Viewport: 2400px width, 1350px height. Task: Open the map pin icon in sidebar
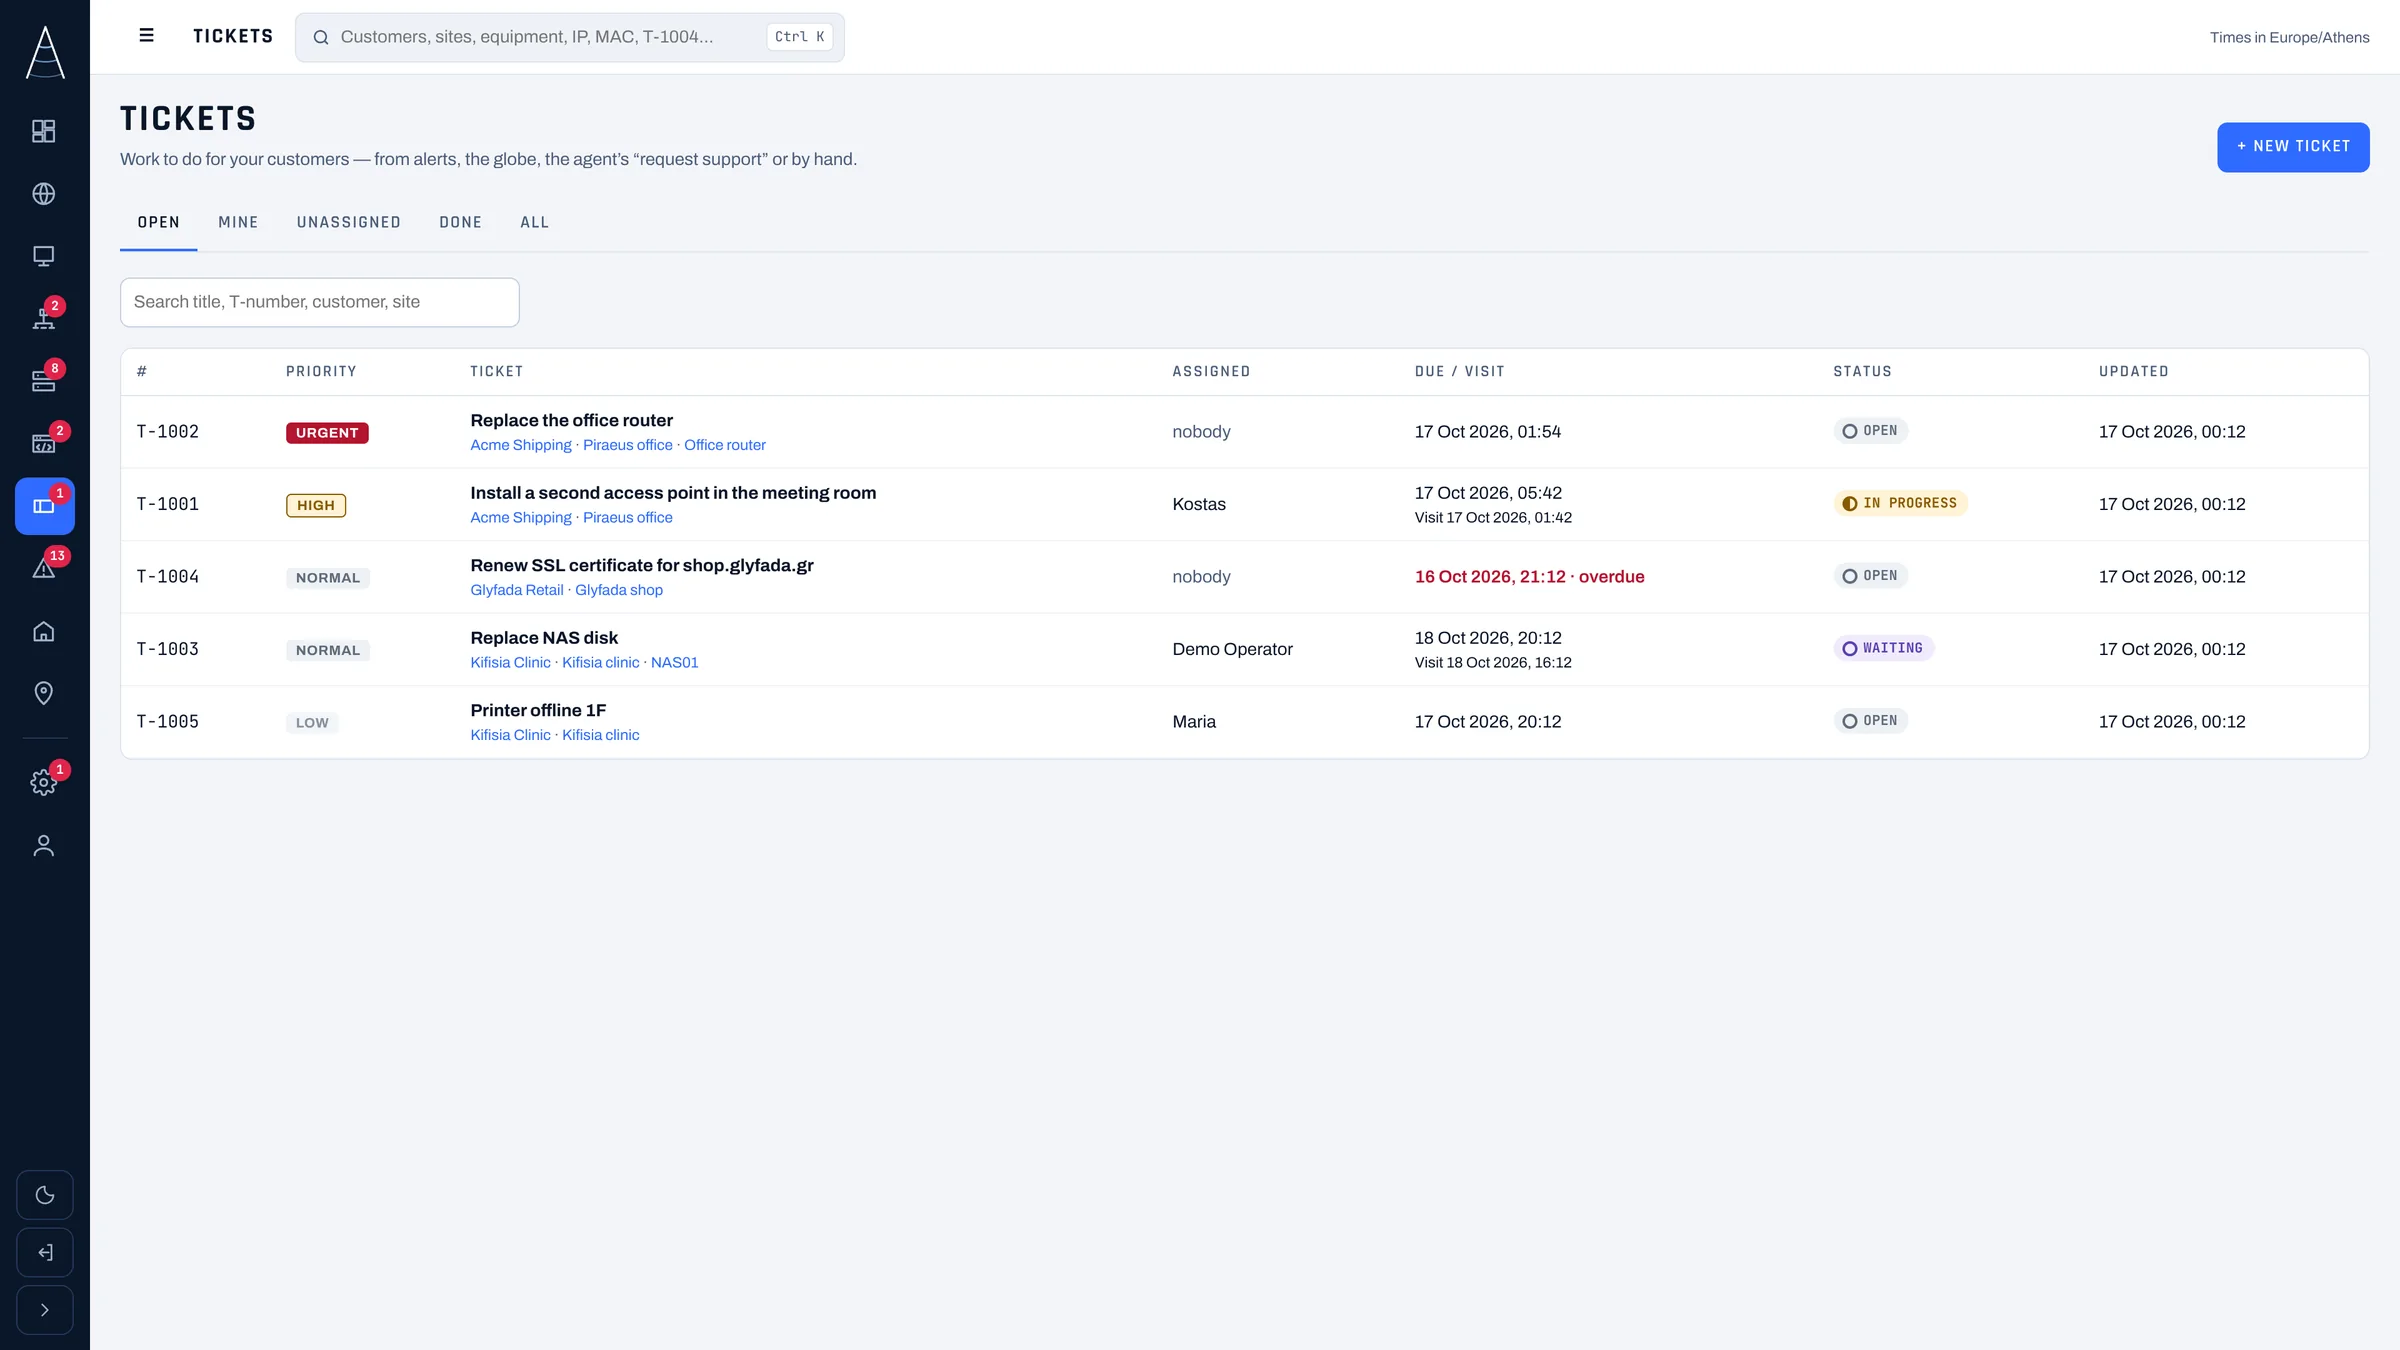[x=44, y=693]
